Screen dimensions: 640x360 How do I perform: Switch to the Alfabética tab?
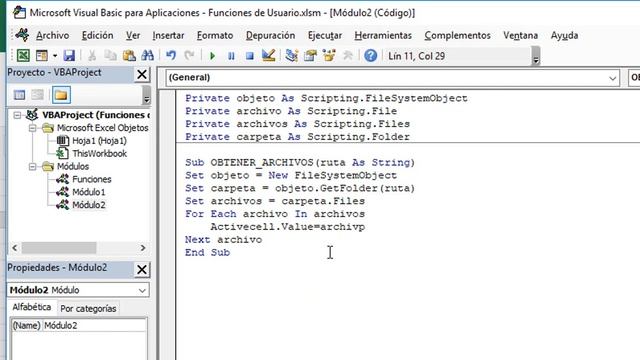[31, 307]
